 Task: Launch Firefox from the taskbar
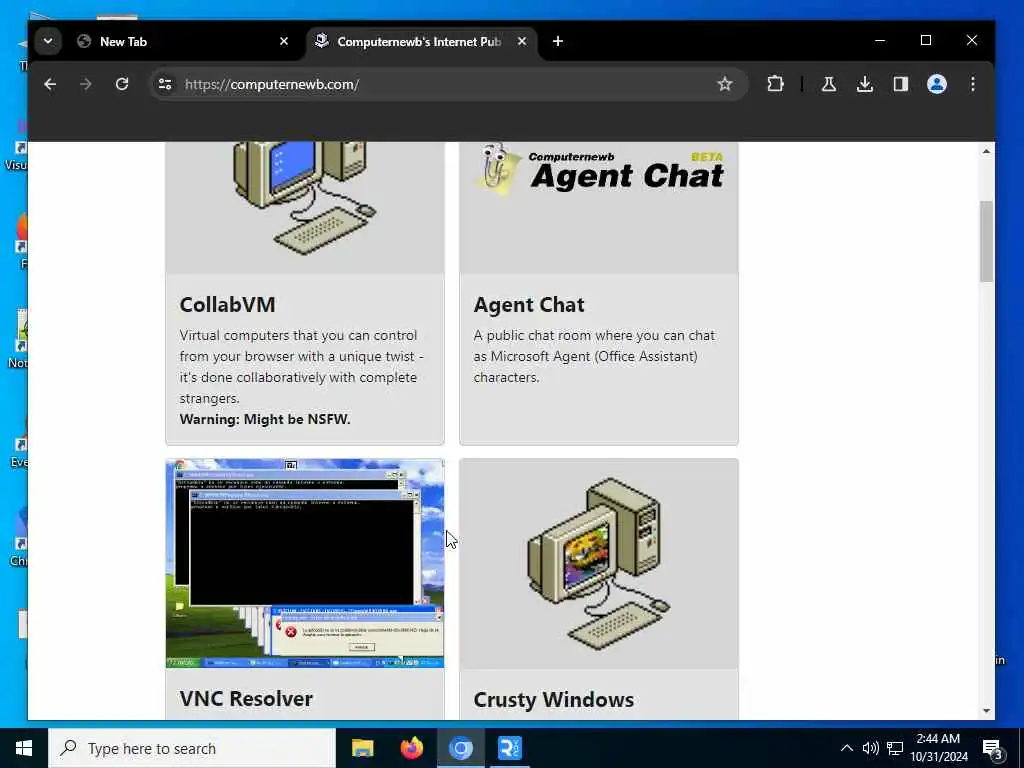pyautogui.click(x=411, y=748)
